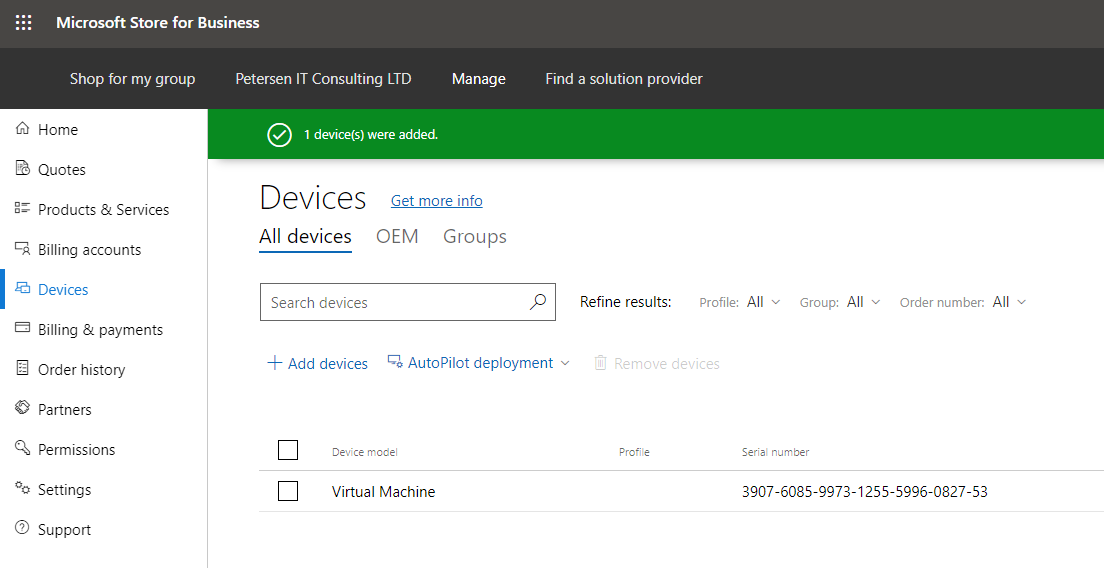This screenshot has width=1104, height=568.
Task: Click the AutoPilot deployment device icon
Action: coord(395,362)
